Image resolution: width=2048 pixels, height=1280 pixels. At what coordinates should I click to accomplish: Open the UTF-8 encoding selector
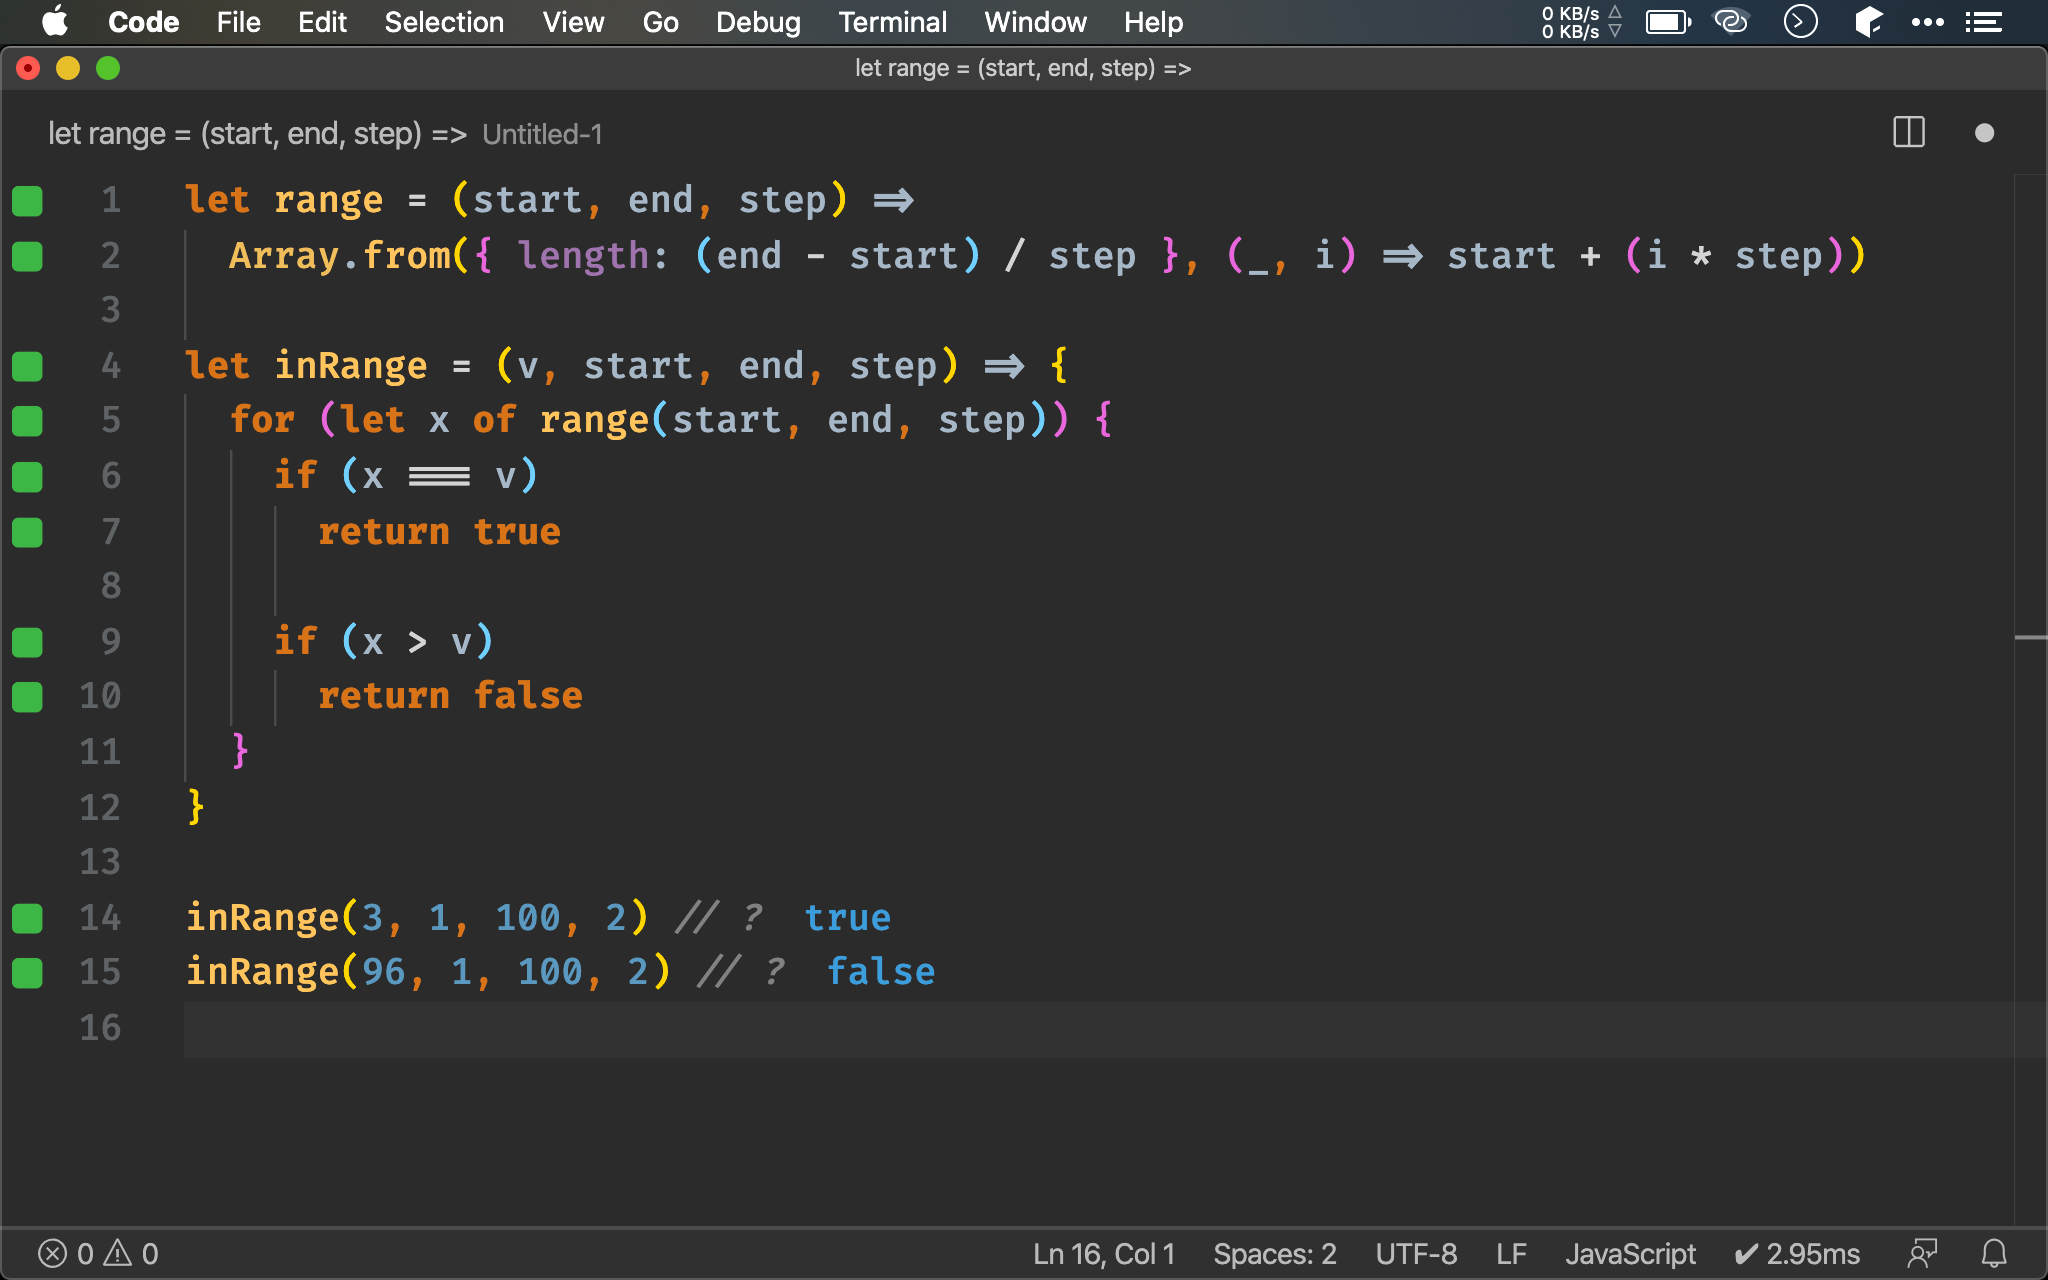1416,1253
